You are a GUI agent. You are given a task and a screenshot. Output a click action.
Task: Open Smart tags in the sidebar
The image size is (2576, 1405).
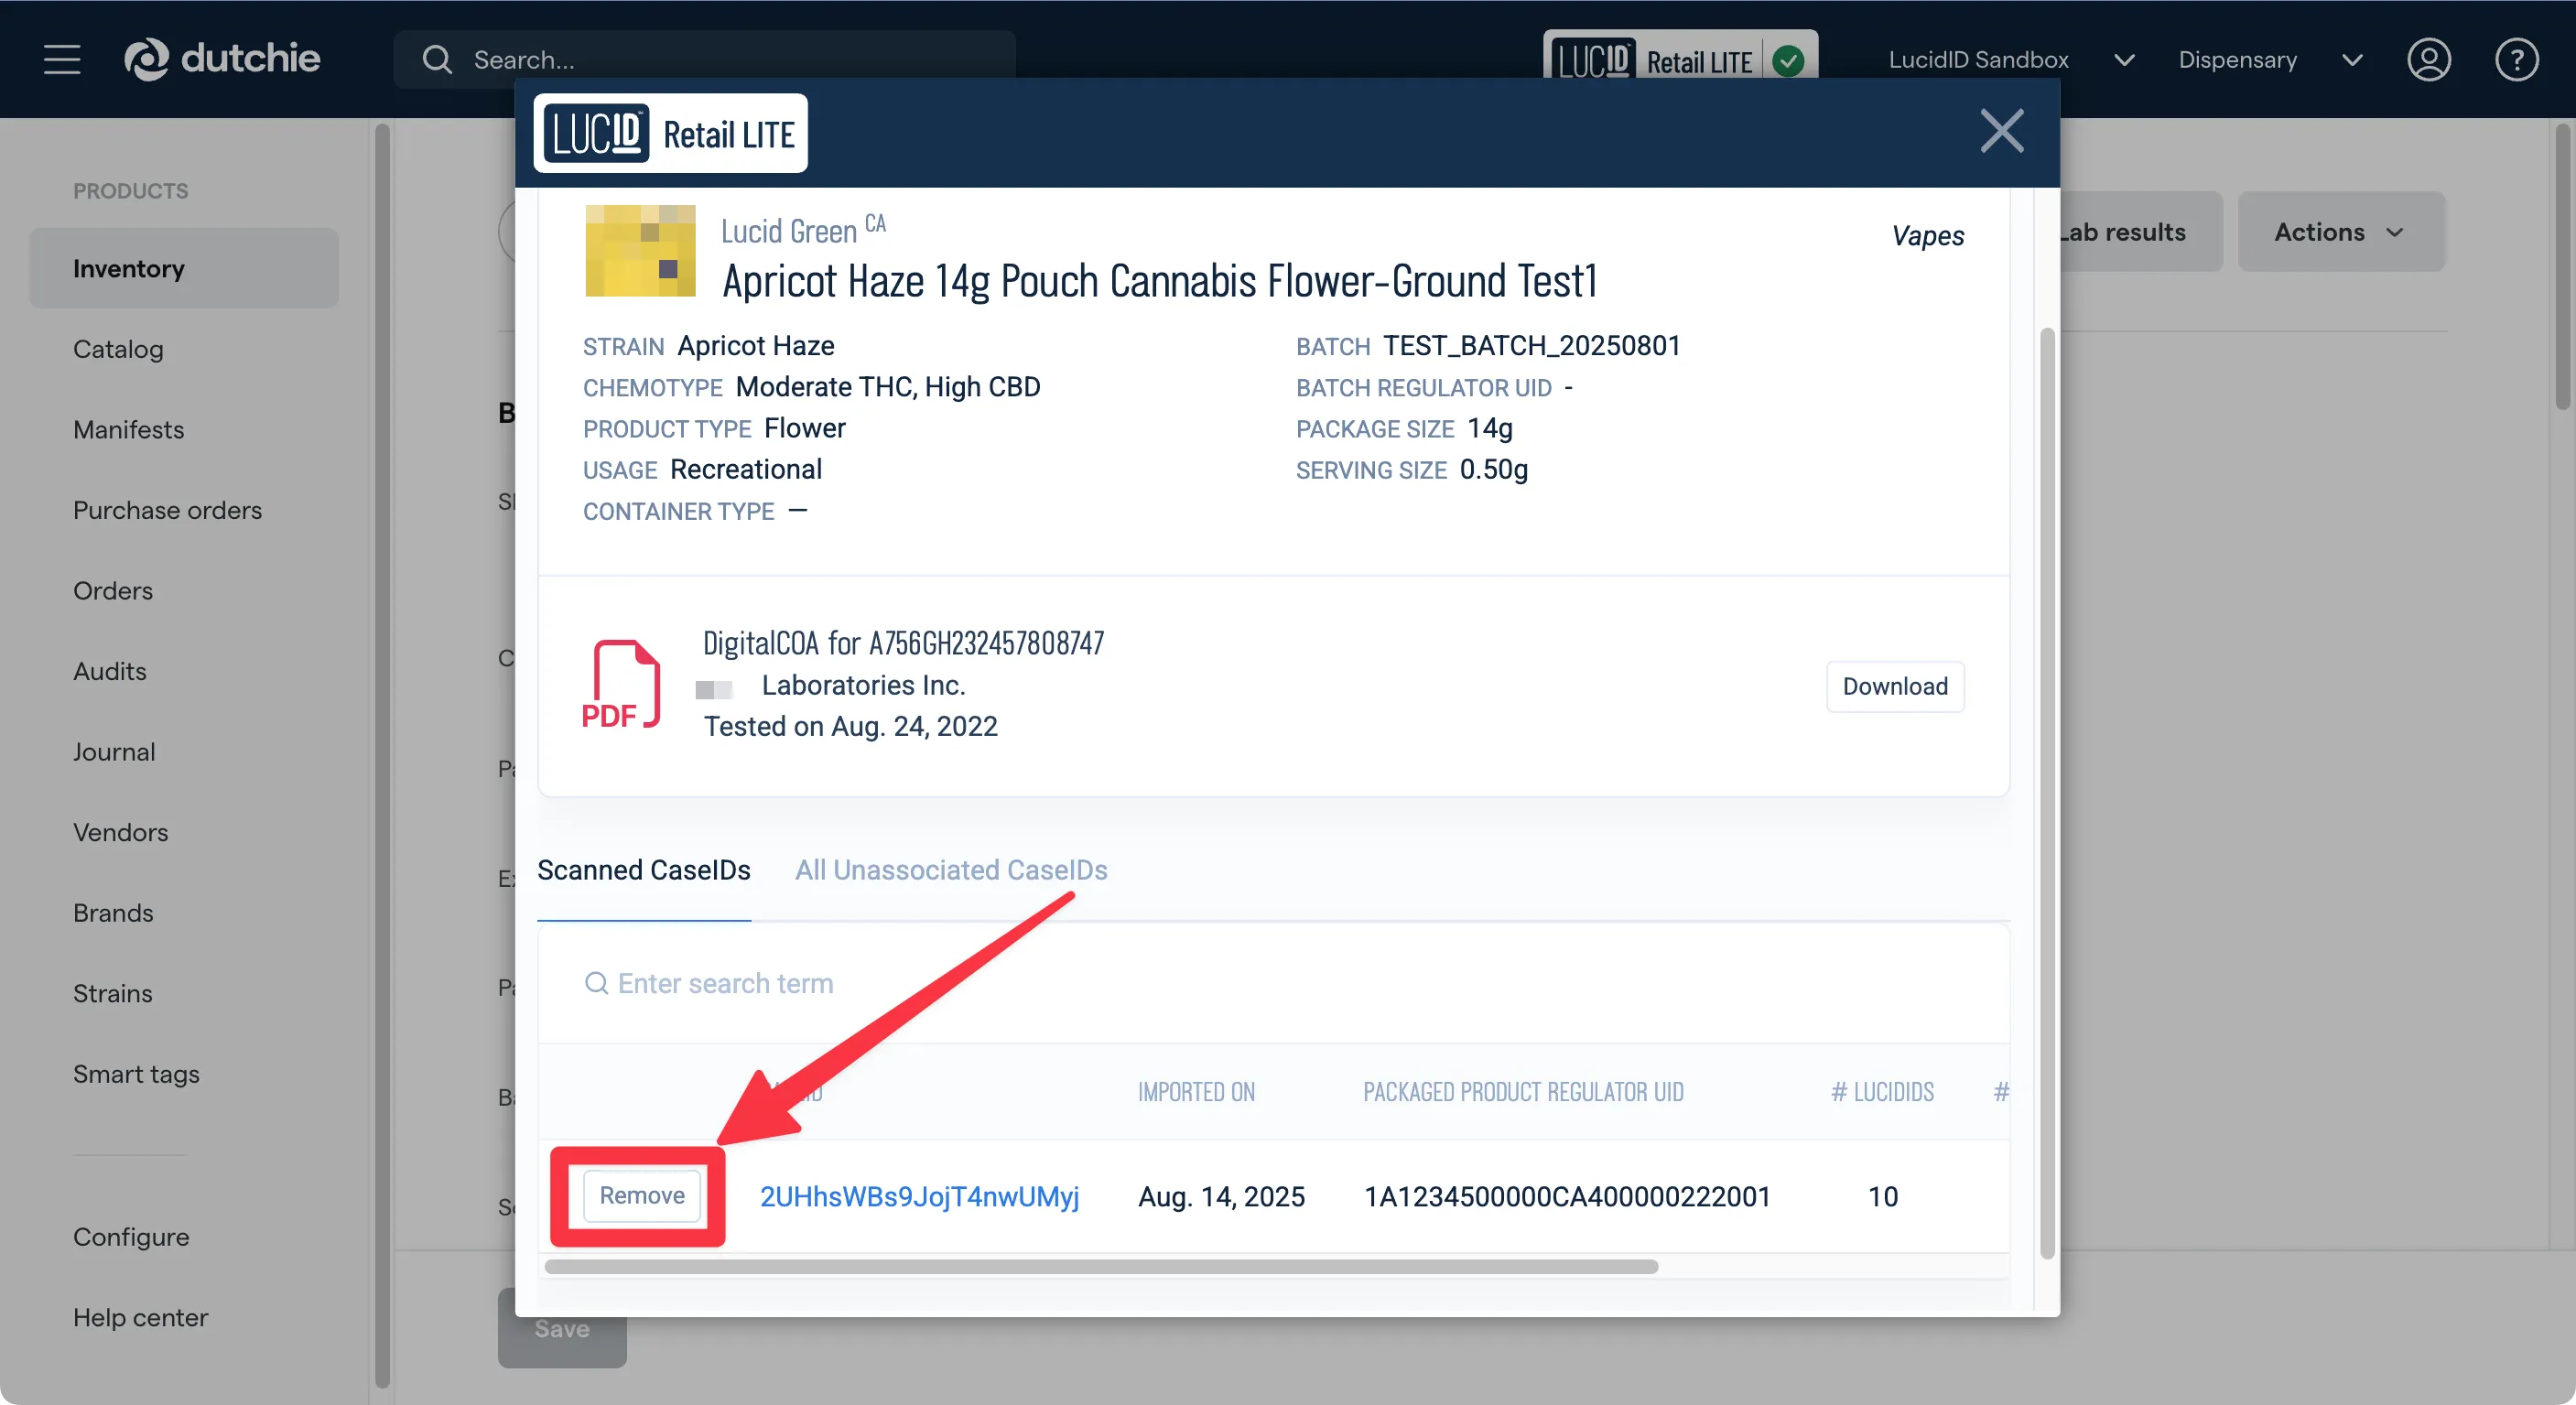click(136, 1074)
